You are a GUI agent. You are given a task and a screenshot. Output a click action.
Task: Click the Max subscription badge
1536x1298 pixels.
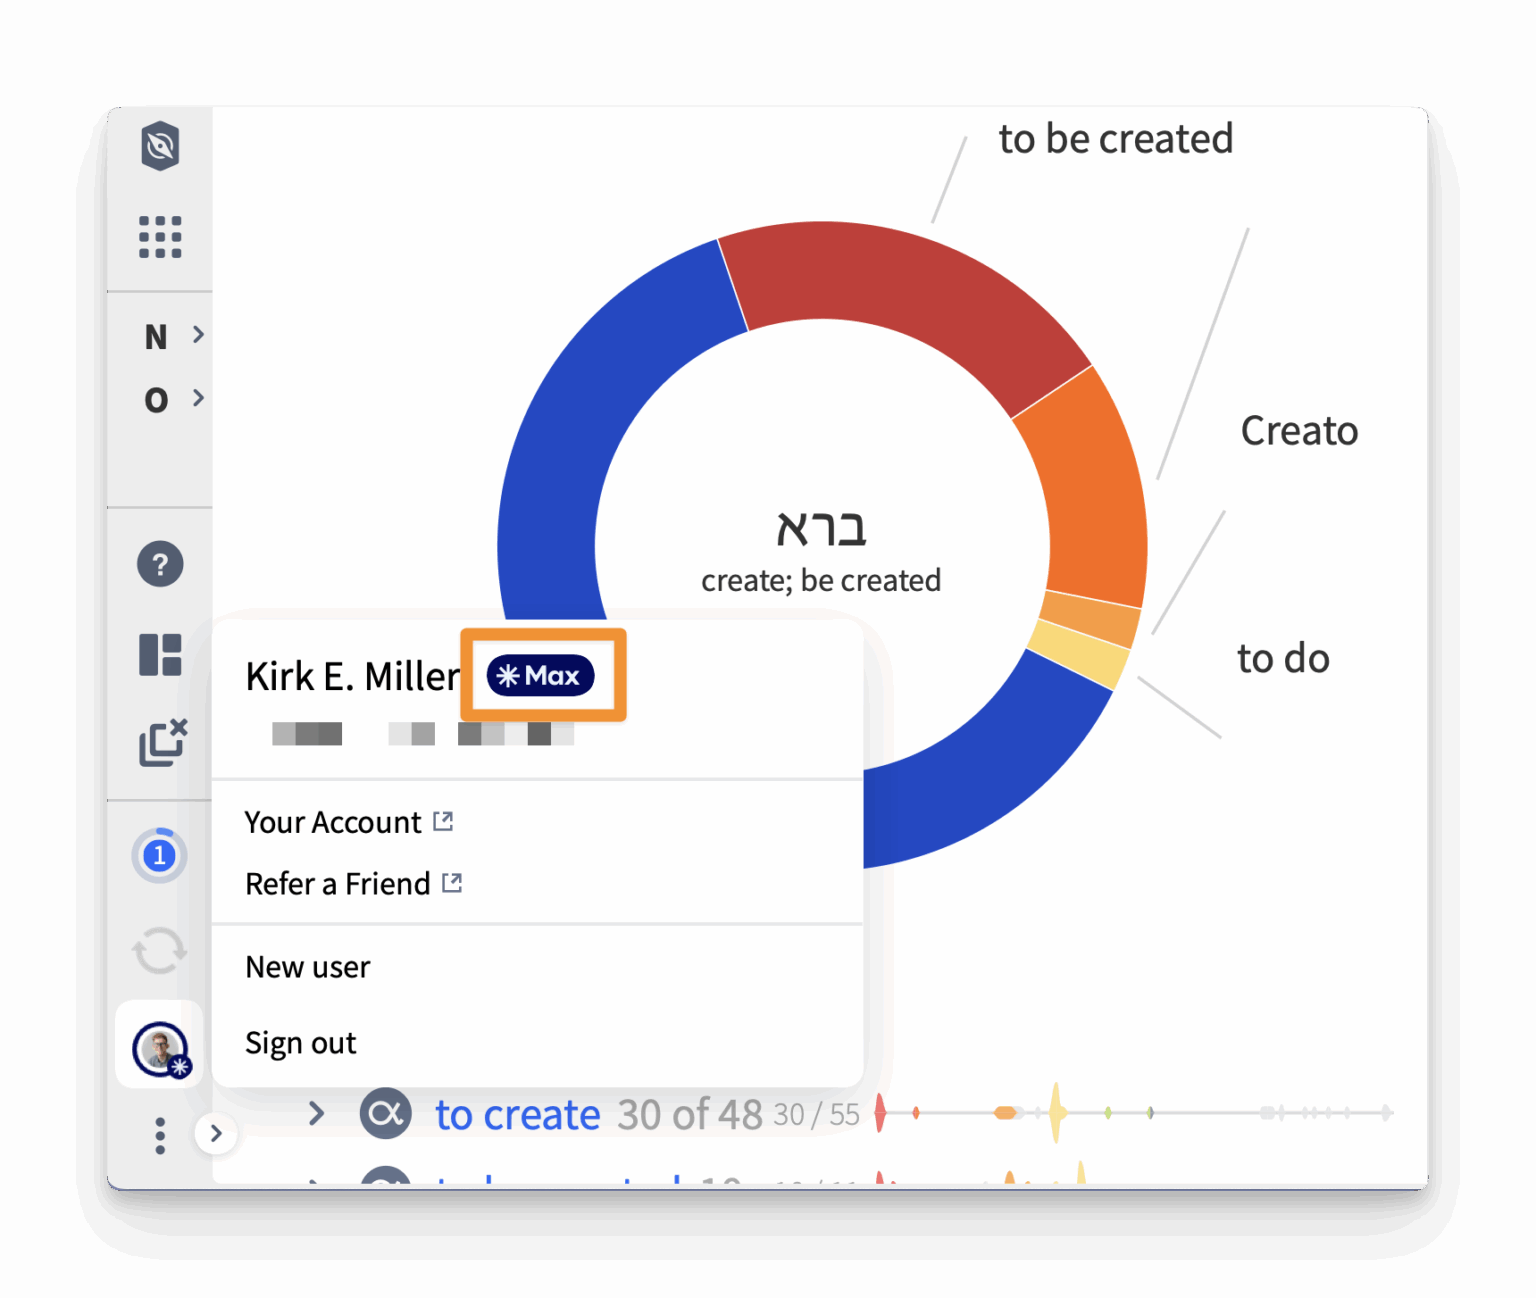coord(540,676)
